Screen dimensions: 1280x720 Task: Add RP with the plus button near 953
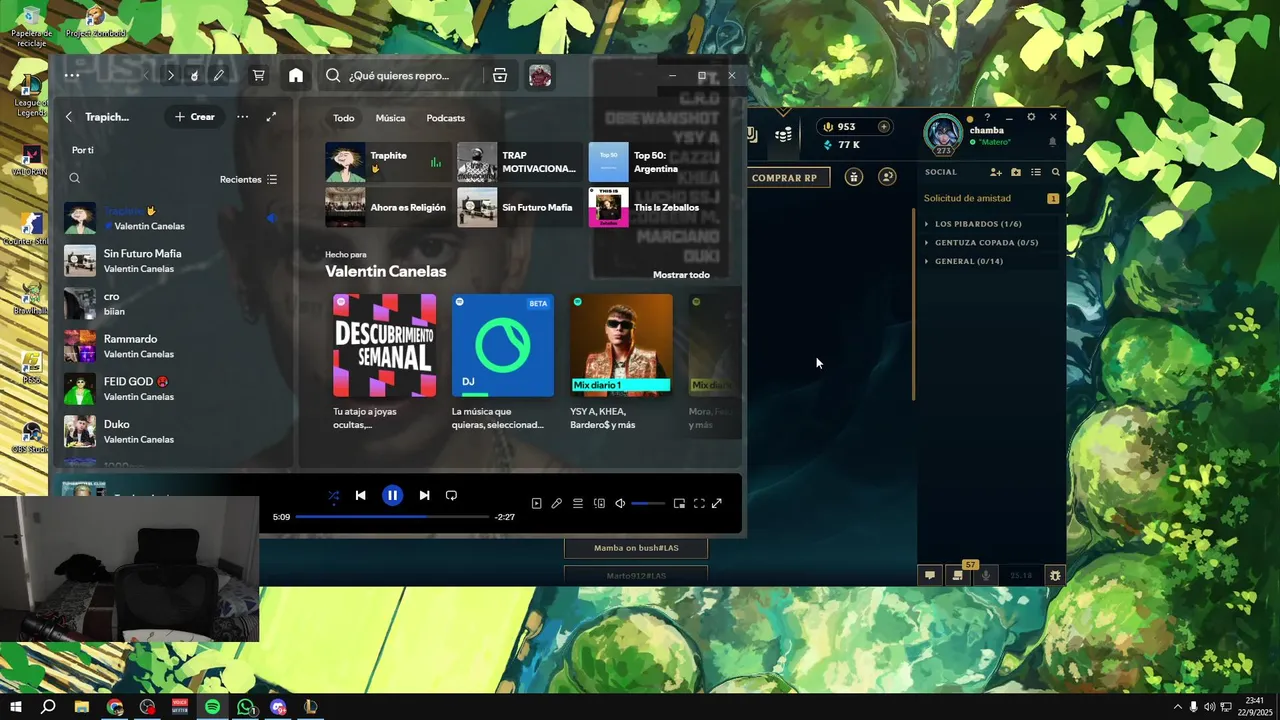[x=883, y=127]
